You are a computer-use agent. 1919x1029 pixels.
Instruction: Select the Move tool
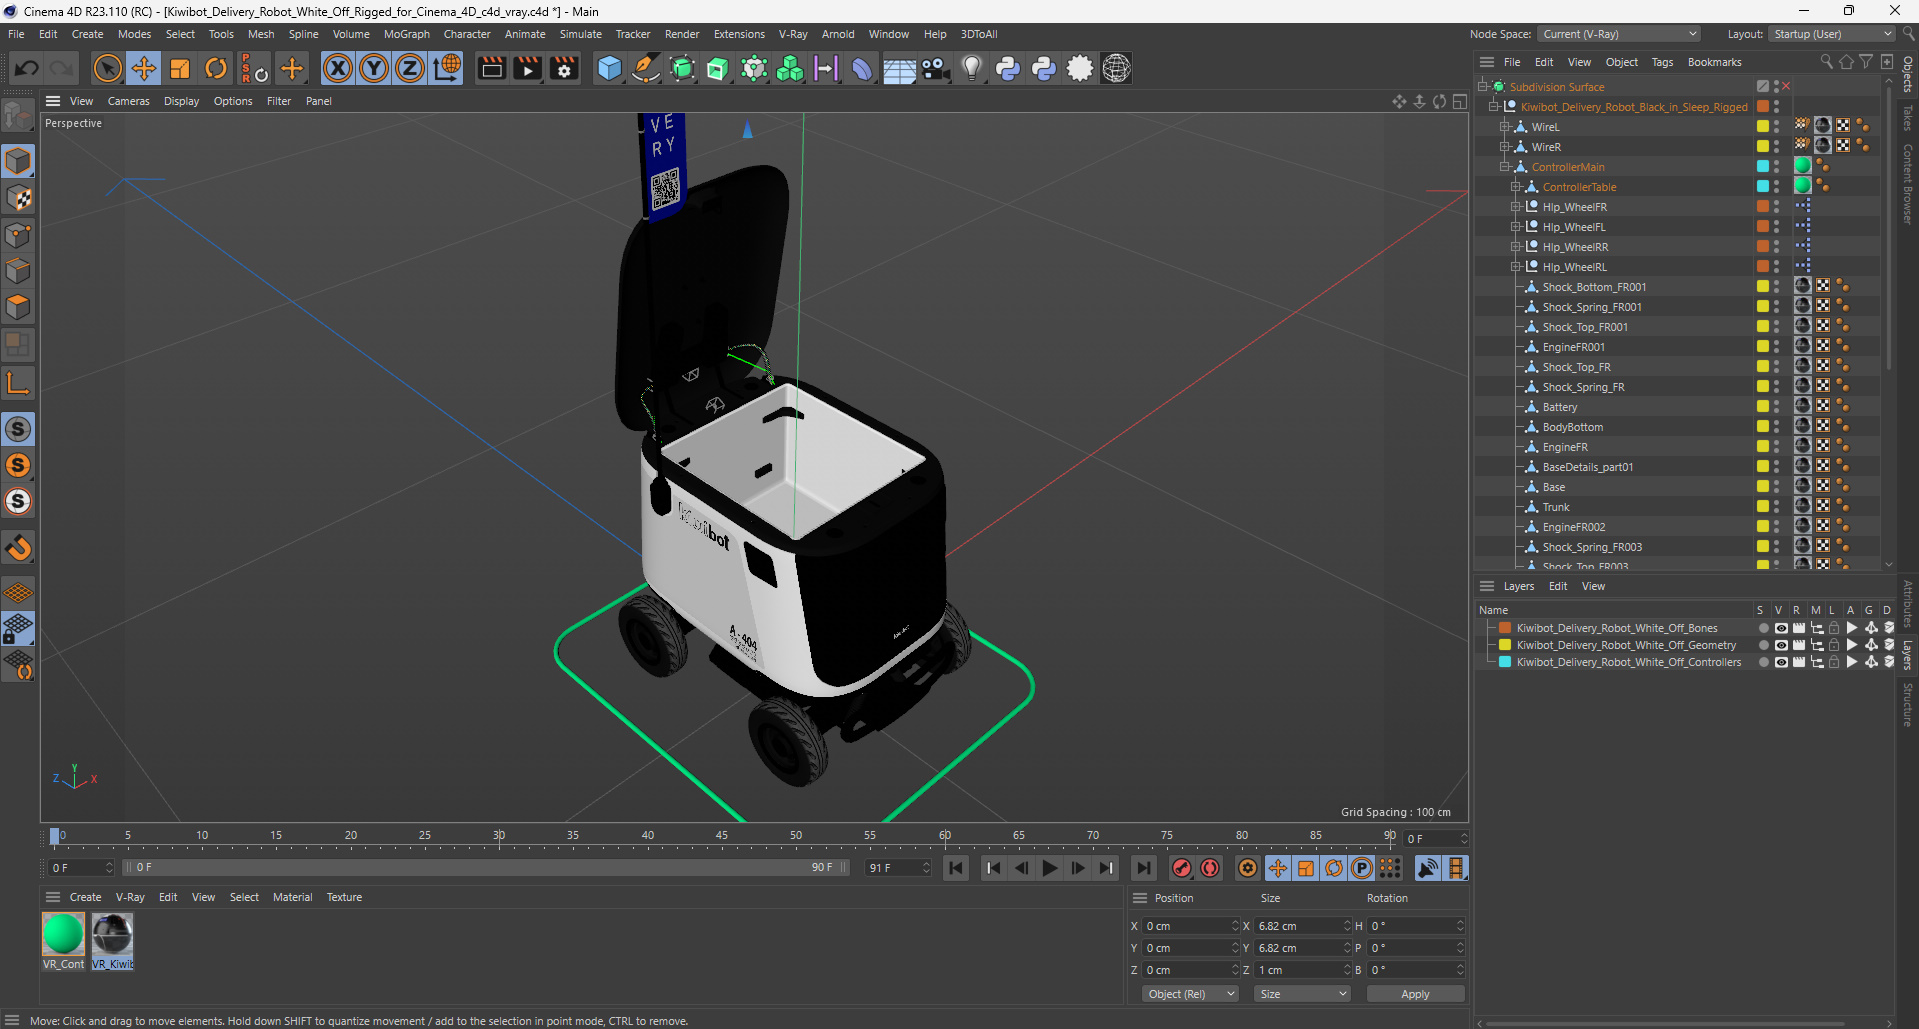[144, 68]
